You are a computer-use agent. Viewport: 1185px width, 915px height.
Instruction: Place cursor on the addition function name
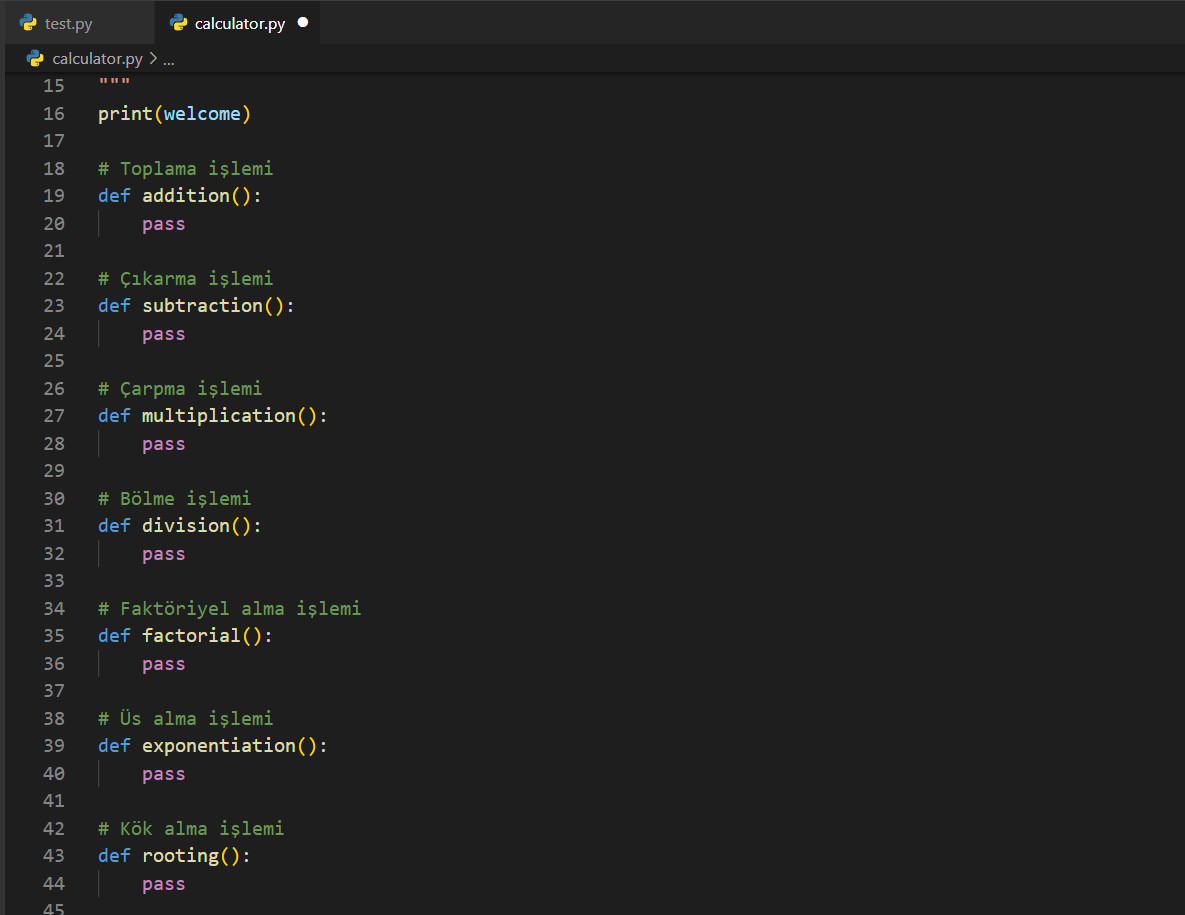(x=186, y=196)
